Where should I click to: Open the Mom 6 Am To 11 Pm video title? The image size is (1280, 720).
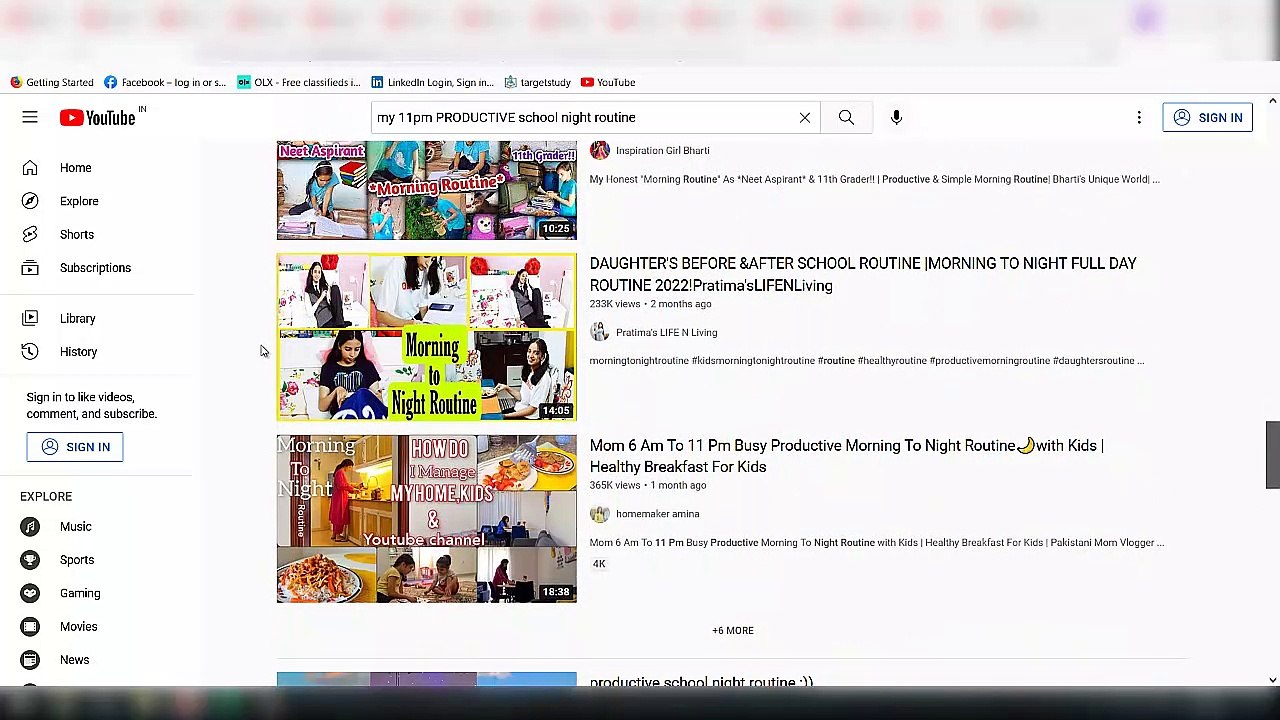847,456
